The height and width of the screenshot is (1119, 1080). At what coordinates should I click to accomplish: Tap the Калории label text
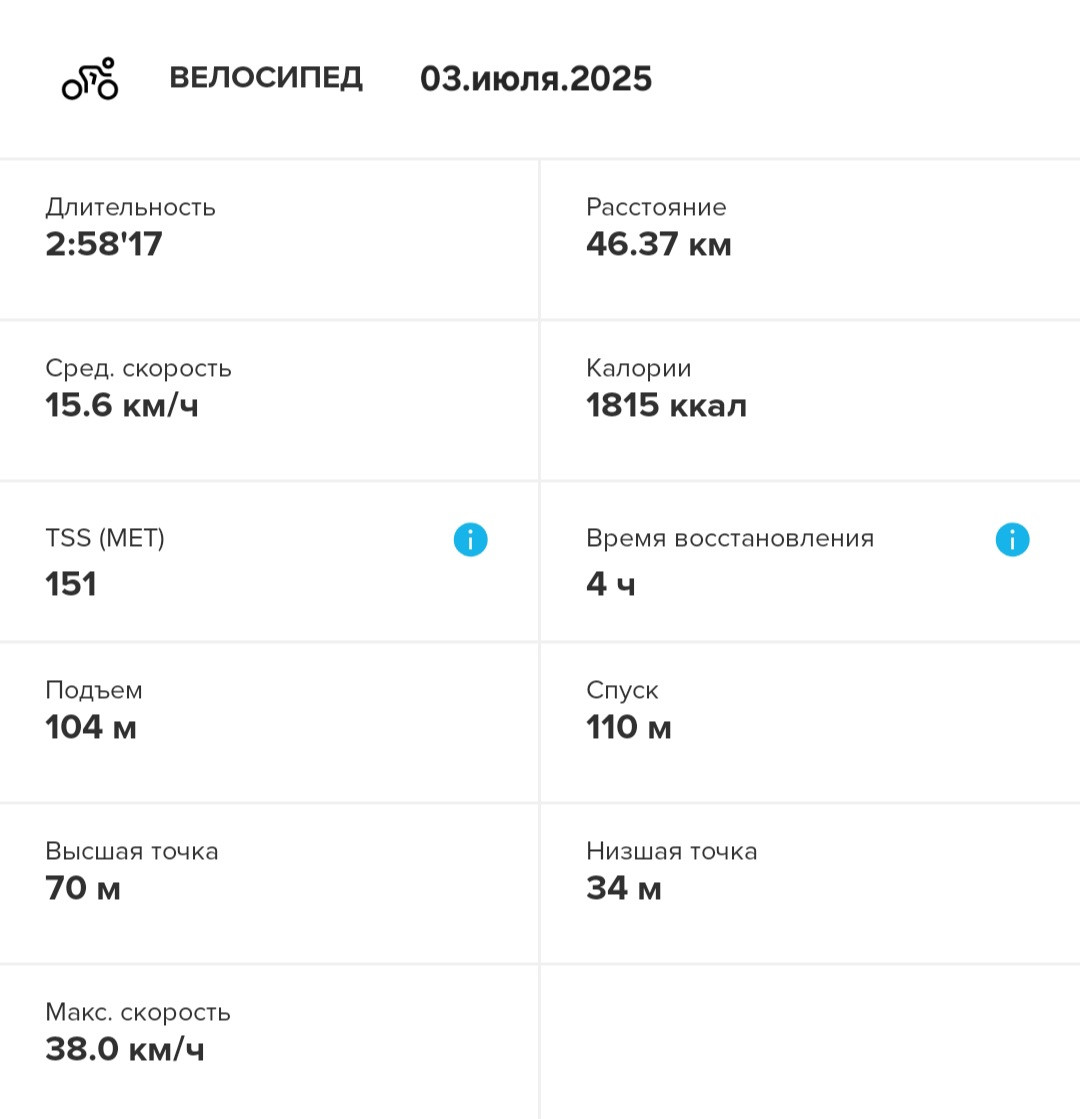(638, 368)
